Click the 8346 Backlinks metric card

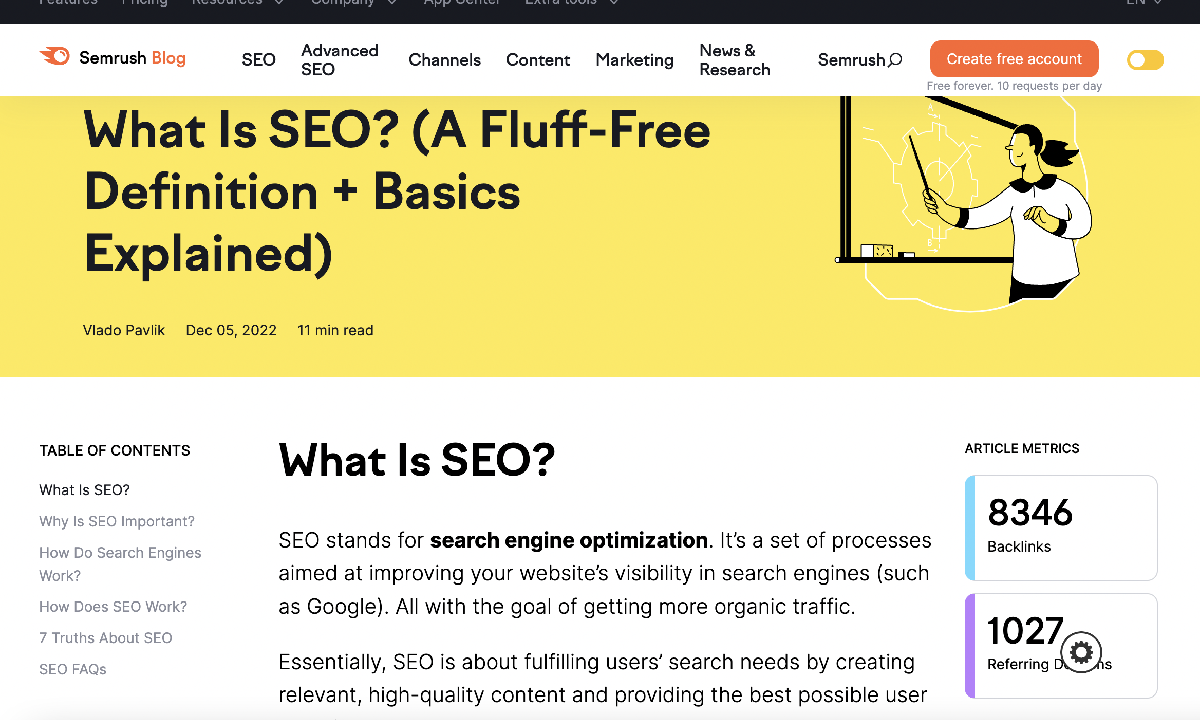tap(1061, 528)
